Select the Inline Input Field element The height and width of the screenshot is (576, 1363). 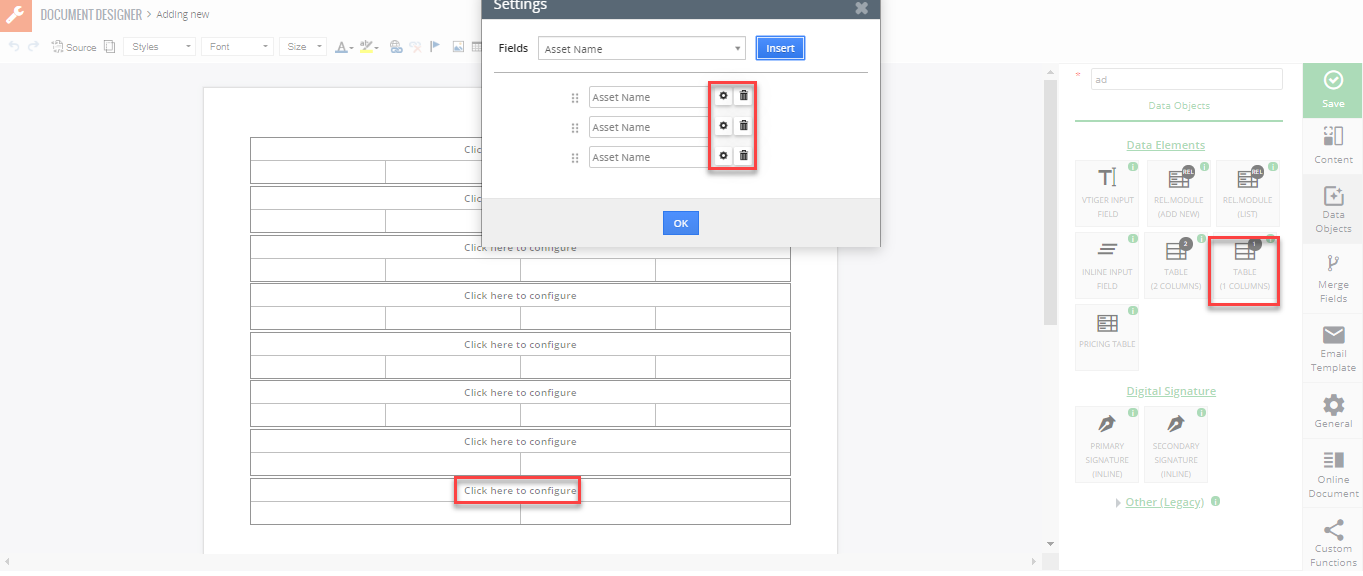click(x=1107, y=265)
